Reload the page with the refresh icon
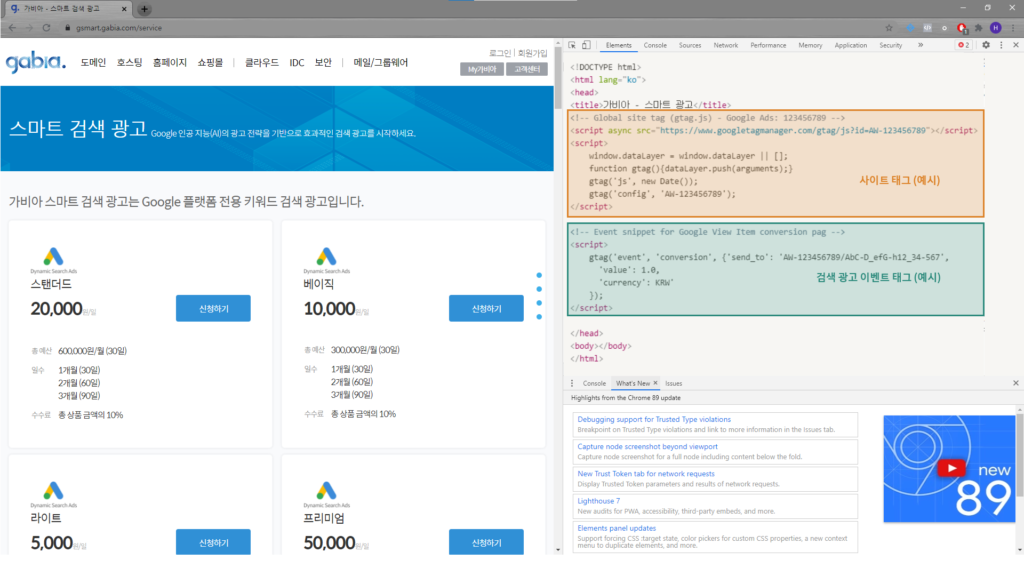This screenshot has height=576, width=1024. [46, 28]
